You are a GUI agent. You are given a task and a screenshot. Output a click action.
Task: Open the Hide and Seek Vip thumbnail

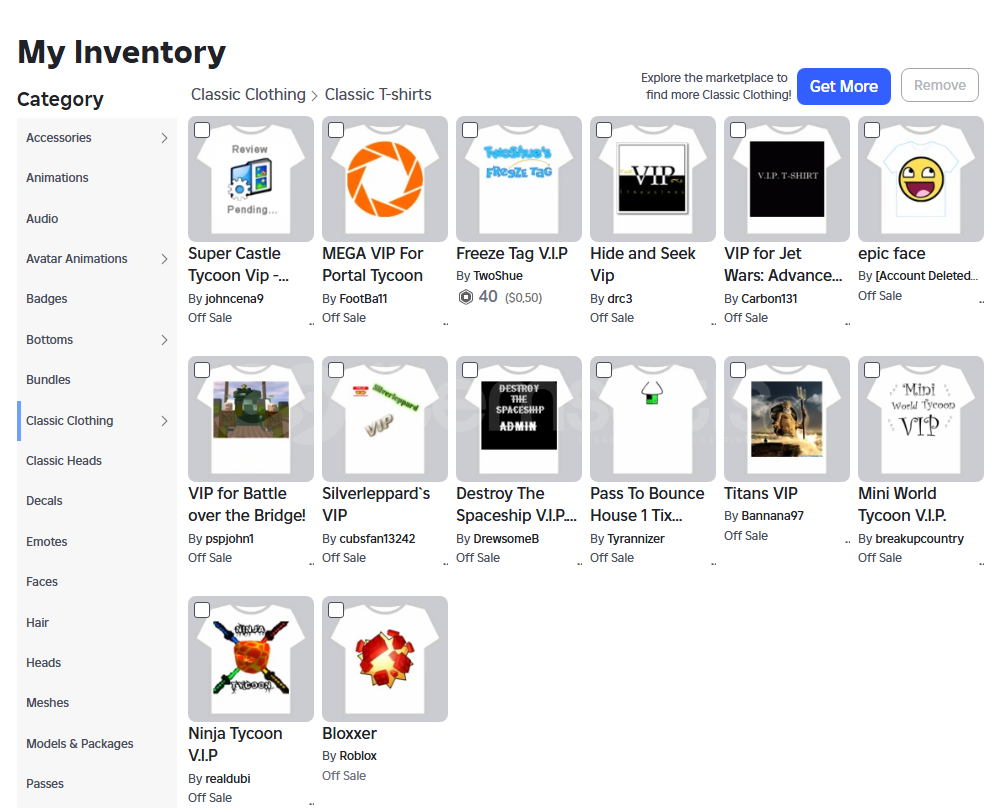652,179
